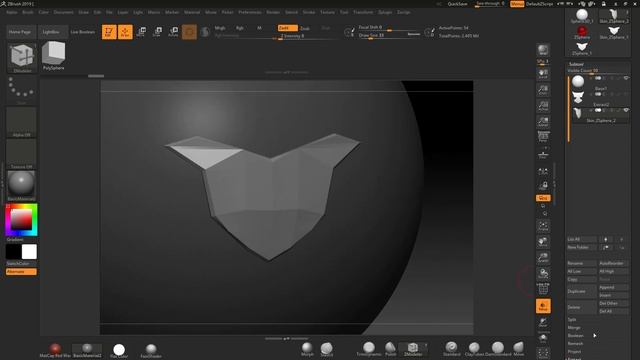Open the Preferences menu
The image size is (640, 360).
tap(250, 12)
